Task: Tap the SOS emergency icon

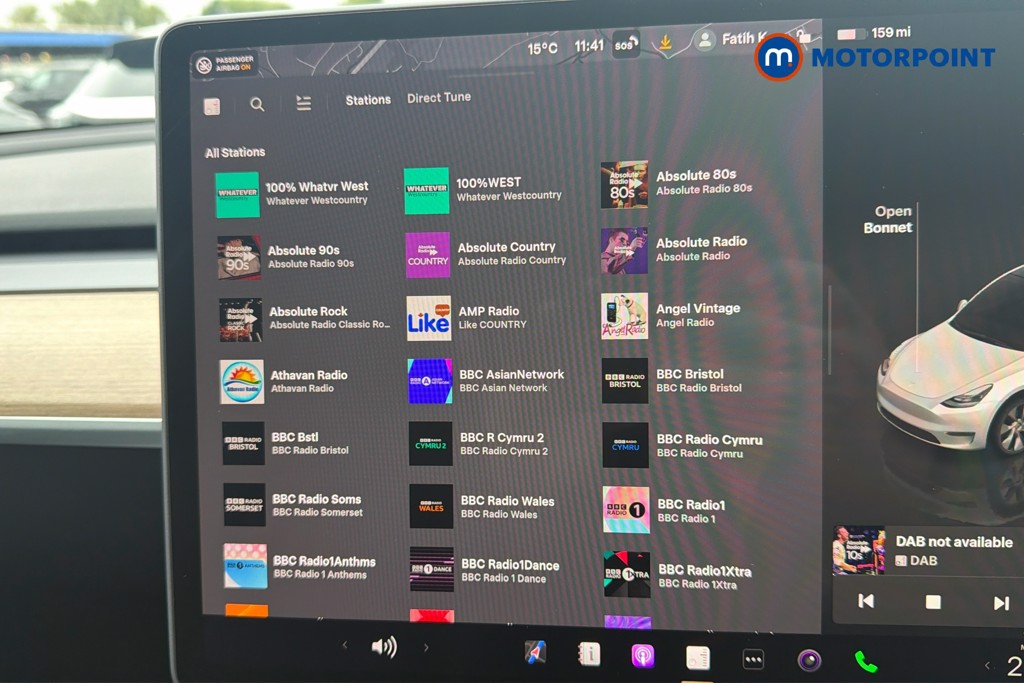Action: point(624,45)
